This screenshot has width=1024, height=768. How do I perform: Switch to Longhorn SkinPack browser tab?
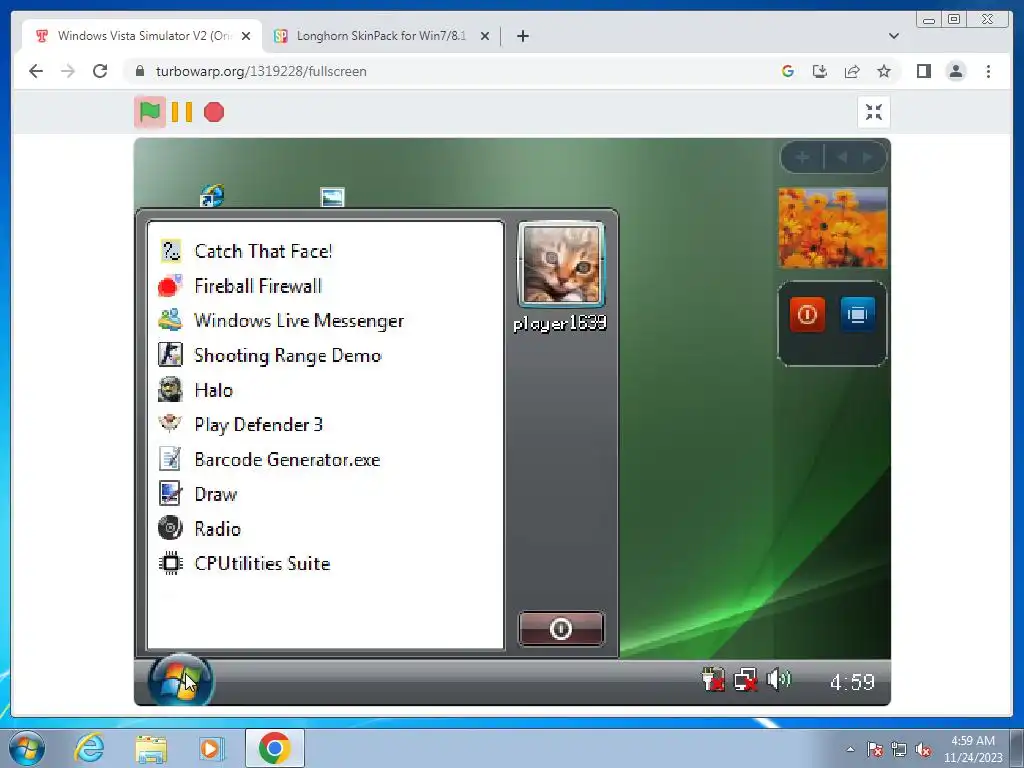pyautogui.click(x=381, y=36)
